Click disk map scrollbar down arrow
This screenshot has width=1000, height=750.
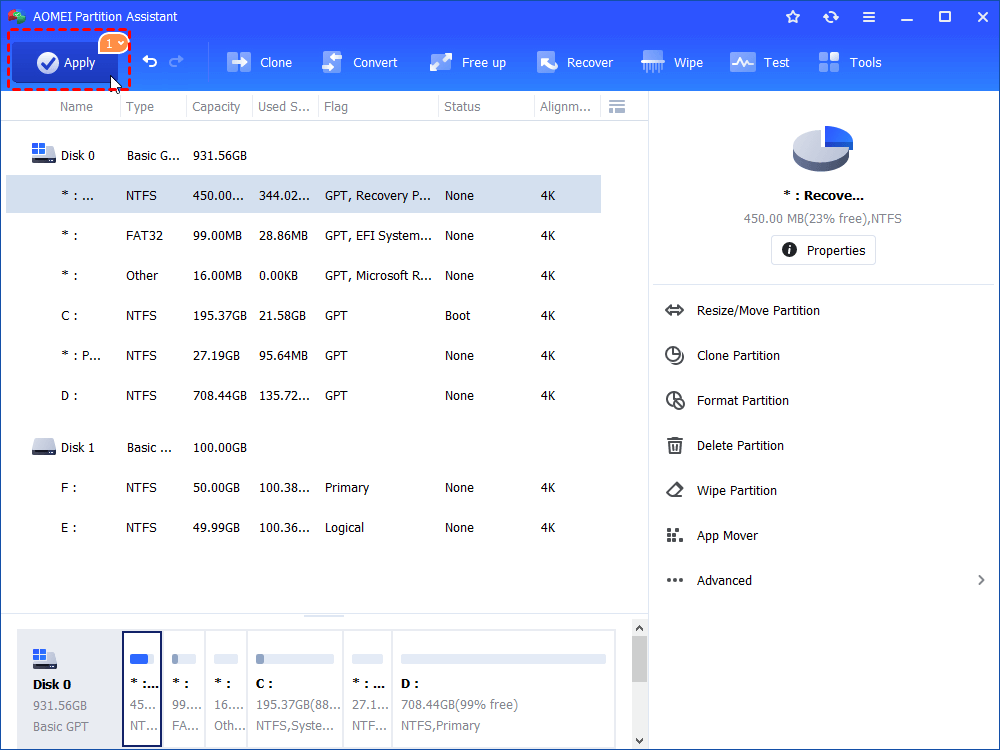tap(639, 740)
